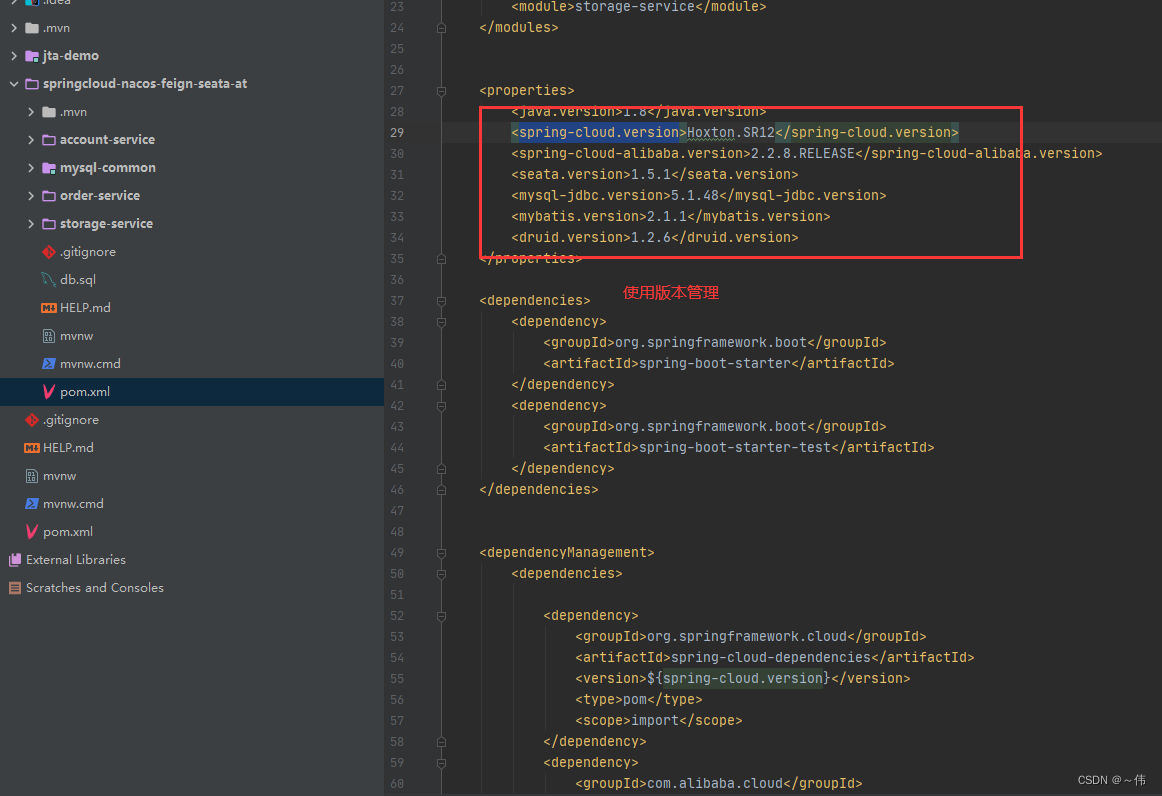Open External Libraries node
This screenshot has height=796, width=1162.
[76, 560]
